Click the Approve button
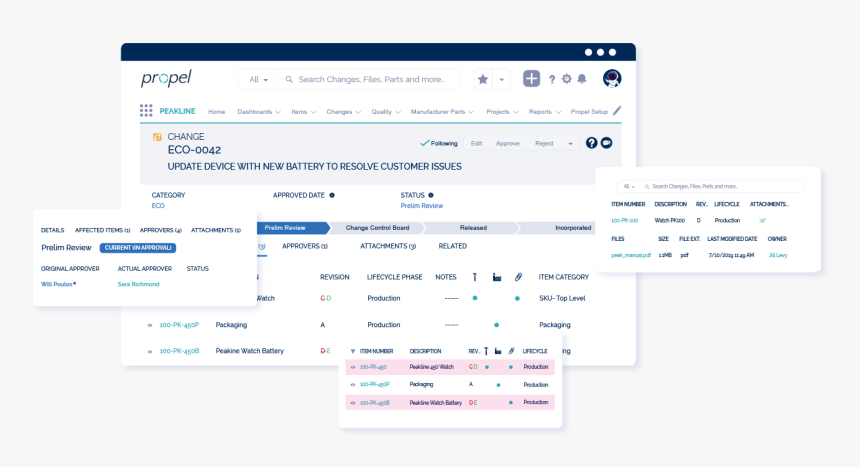 508,143
